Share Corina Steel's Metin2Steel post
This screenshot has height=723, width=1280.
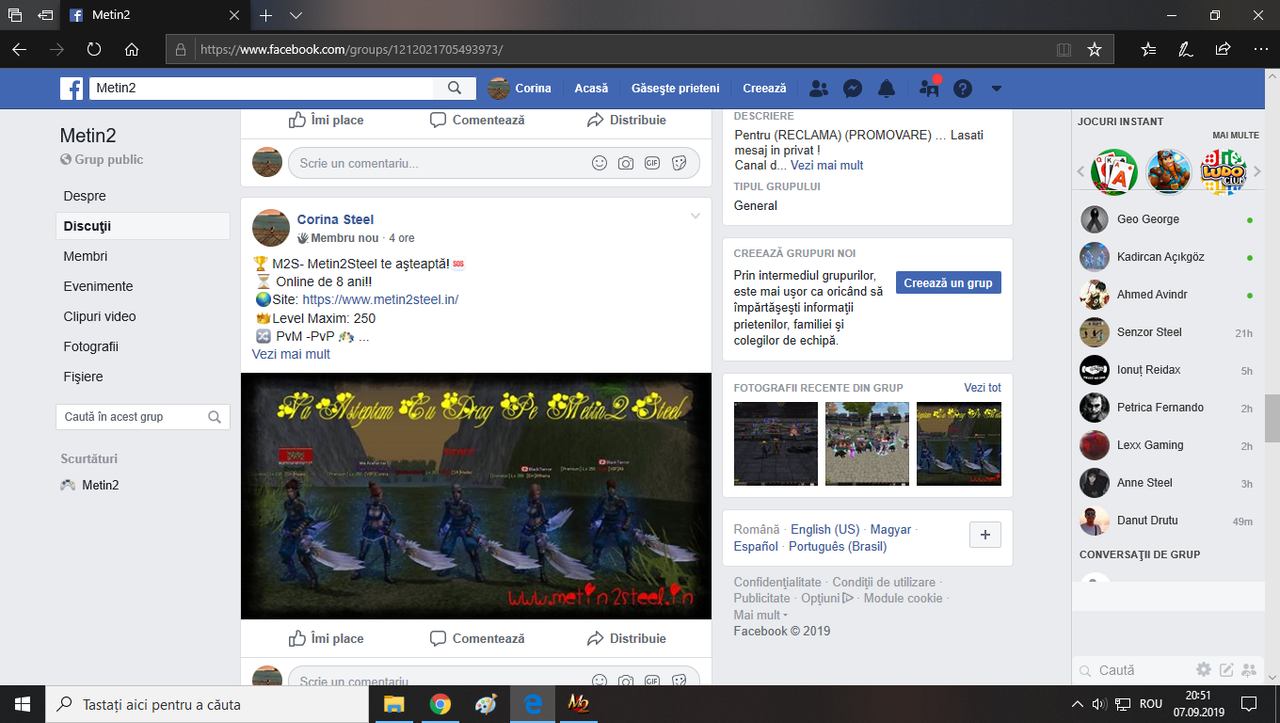coord(626,638)
